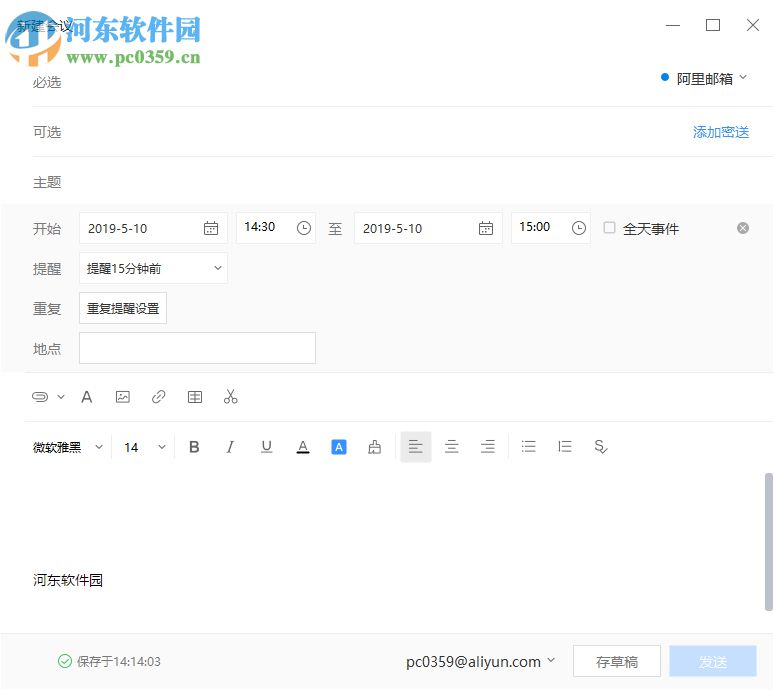Image resolution: width=774 pixels, height=690 pixels.
Task: Click the 必选 required attendees field
Action: click(x=346, y=82)
